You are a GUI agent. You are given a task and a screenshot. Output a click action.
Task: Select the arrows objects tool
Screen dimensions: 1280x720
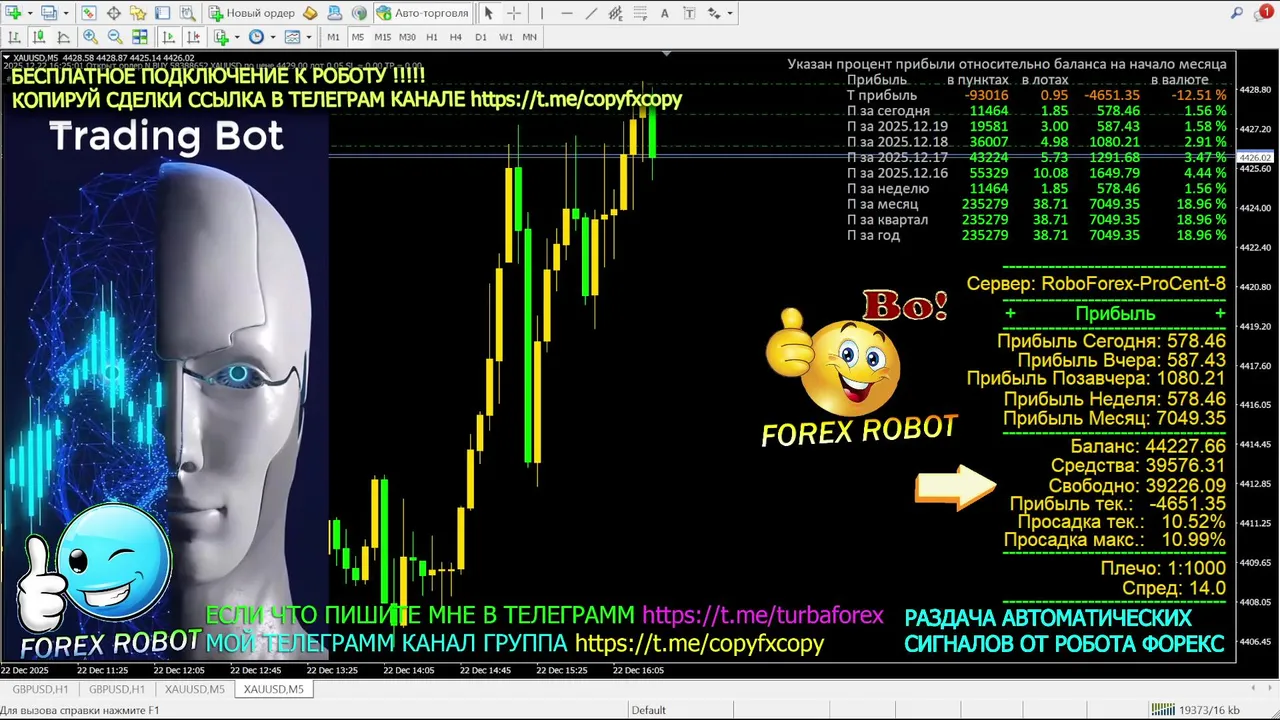(x=714, y=13)
